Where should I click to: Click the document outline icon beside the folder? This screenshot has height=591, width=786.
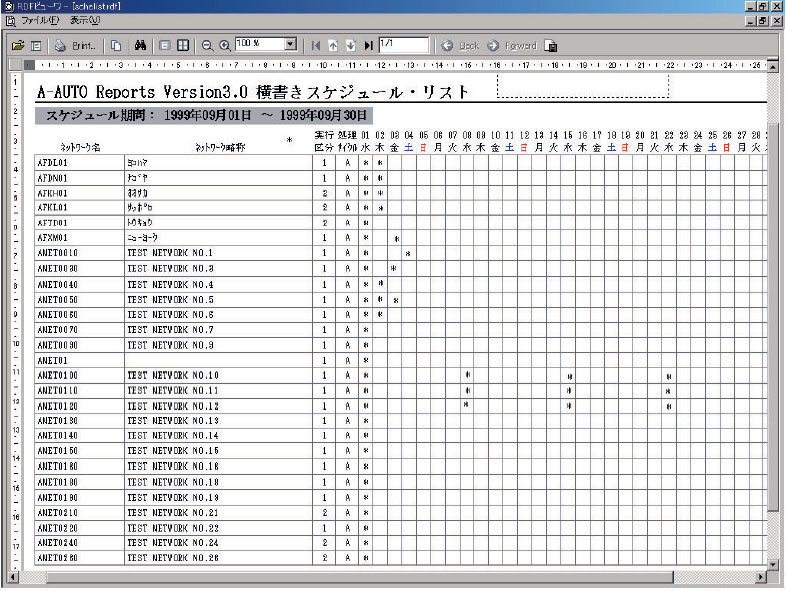click(x=36, y=46)
